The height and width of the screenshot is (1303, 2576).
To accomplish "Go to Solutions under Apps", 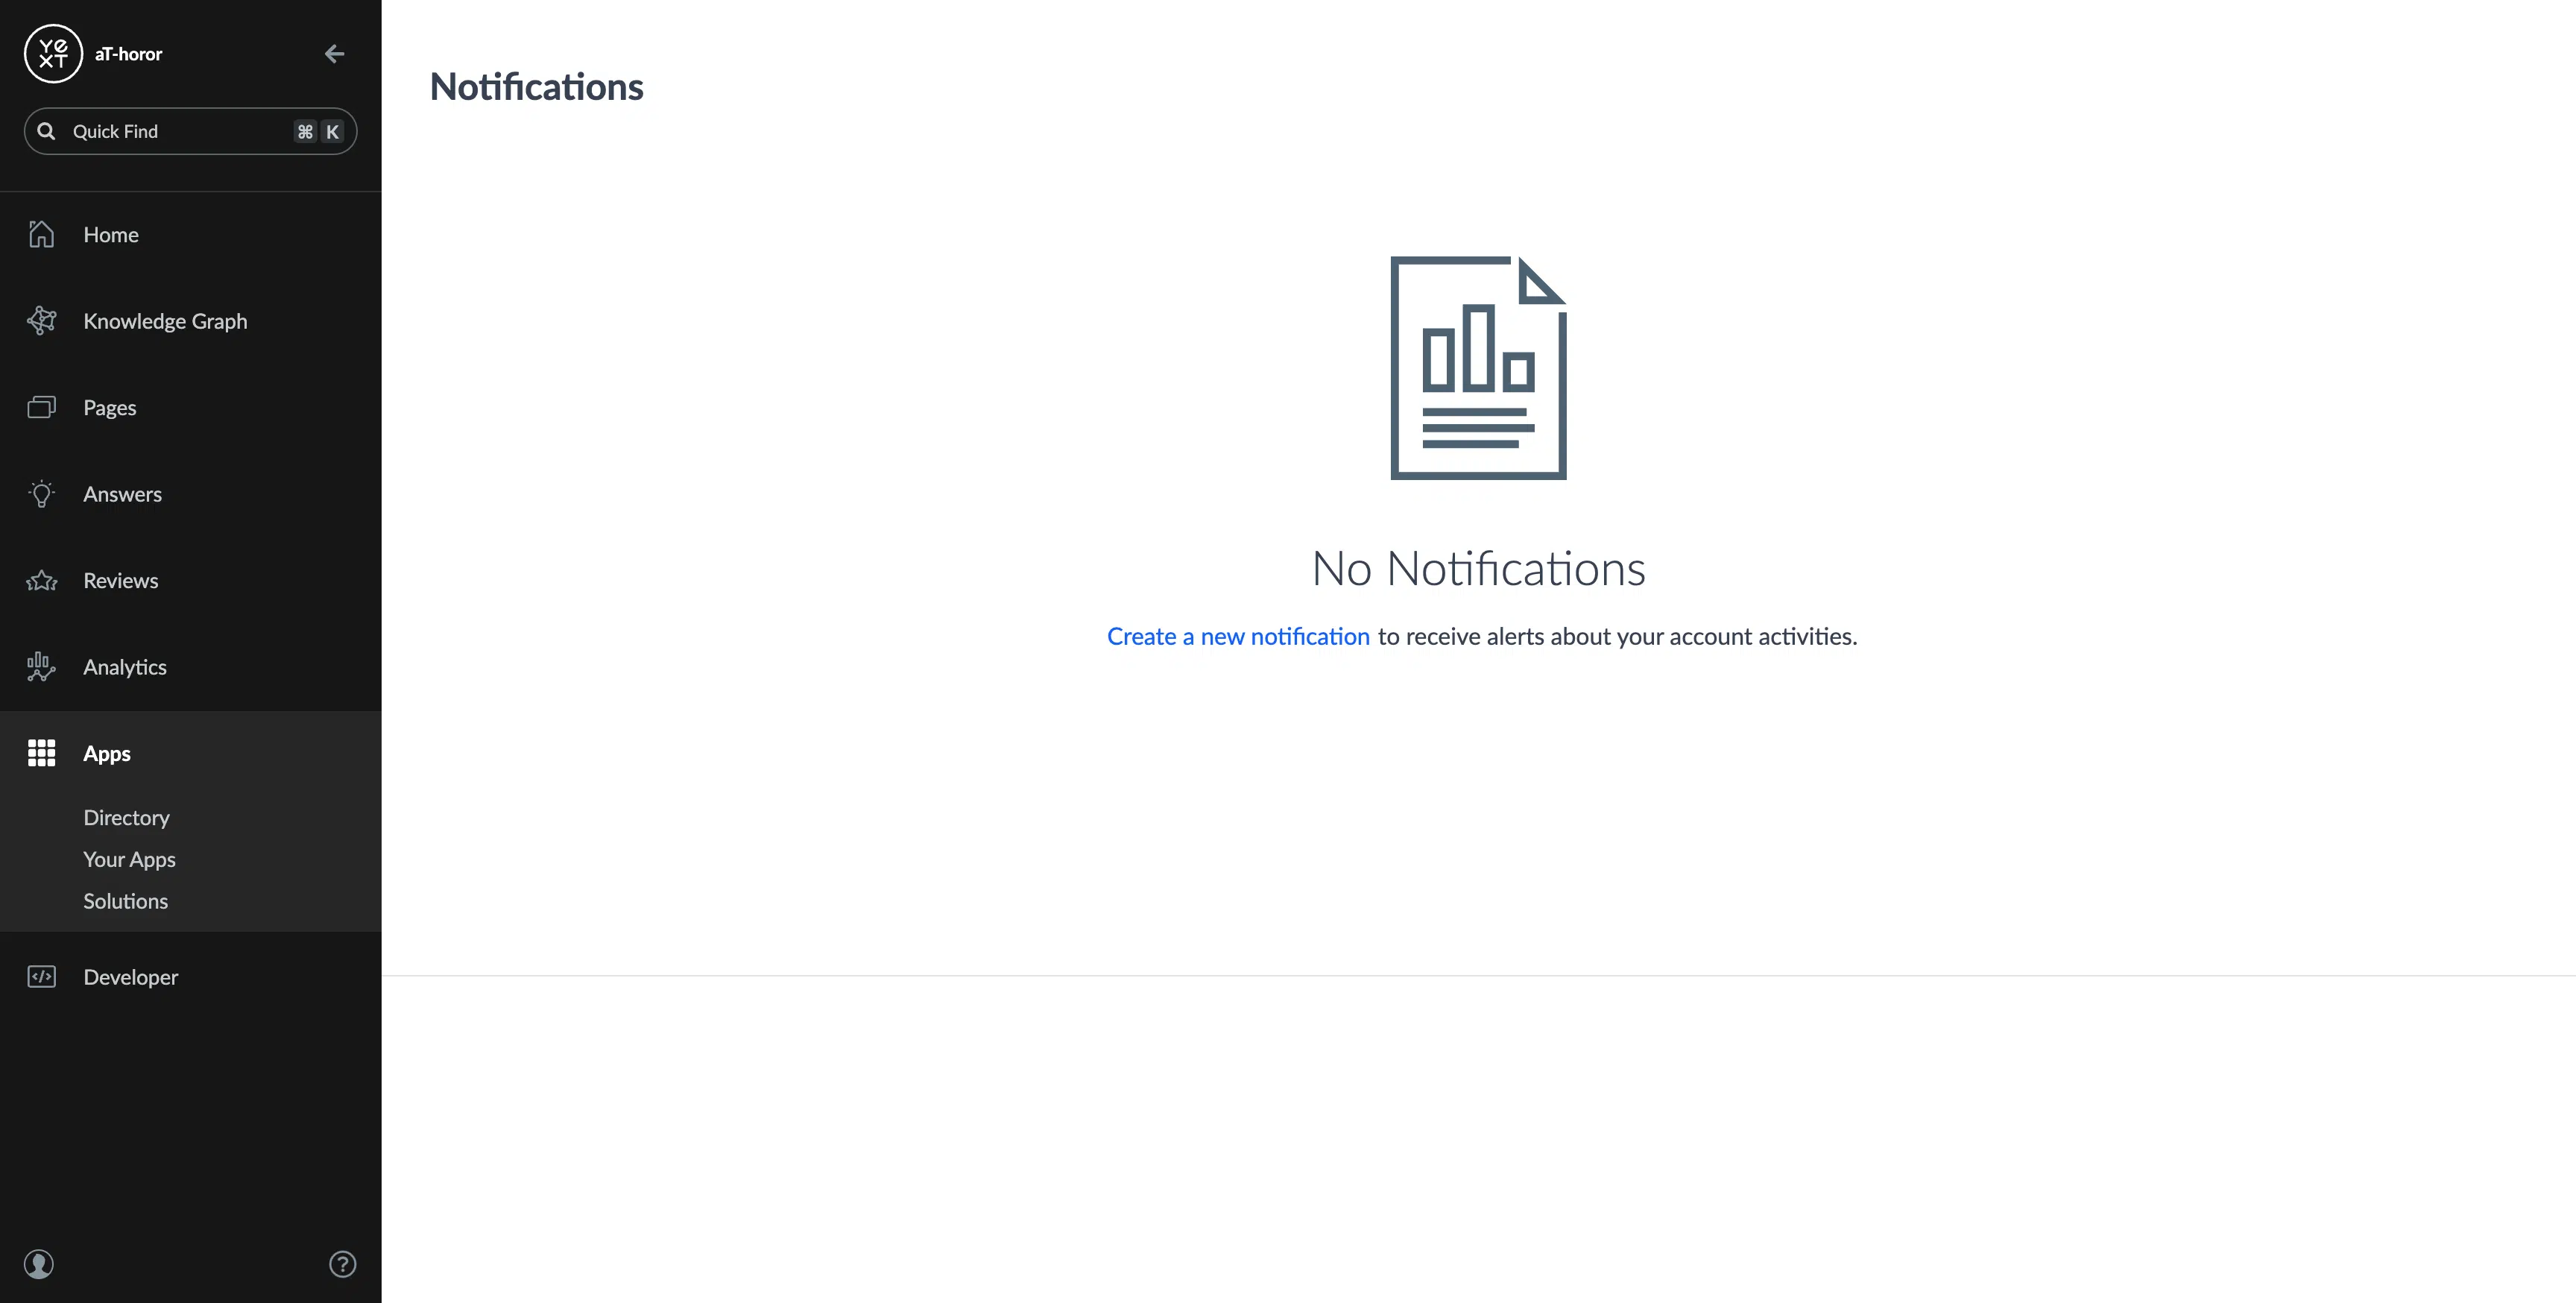I will point(125,901).
